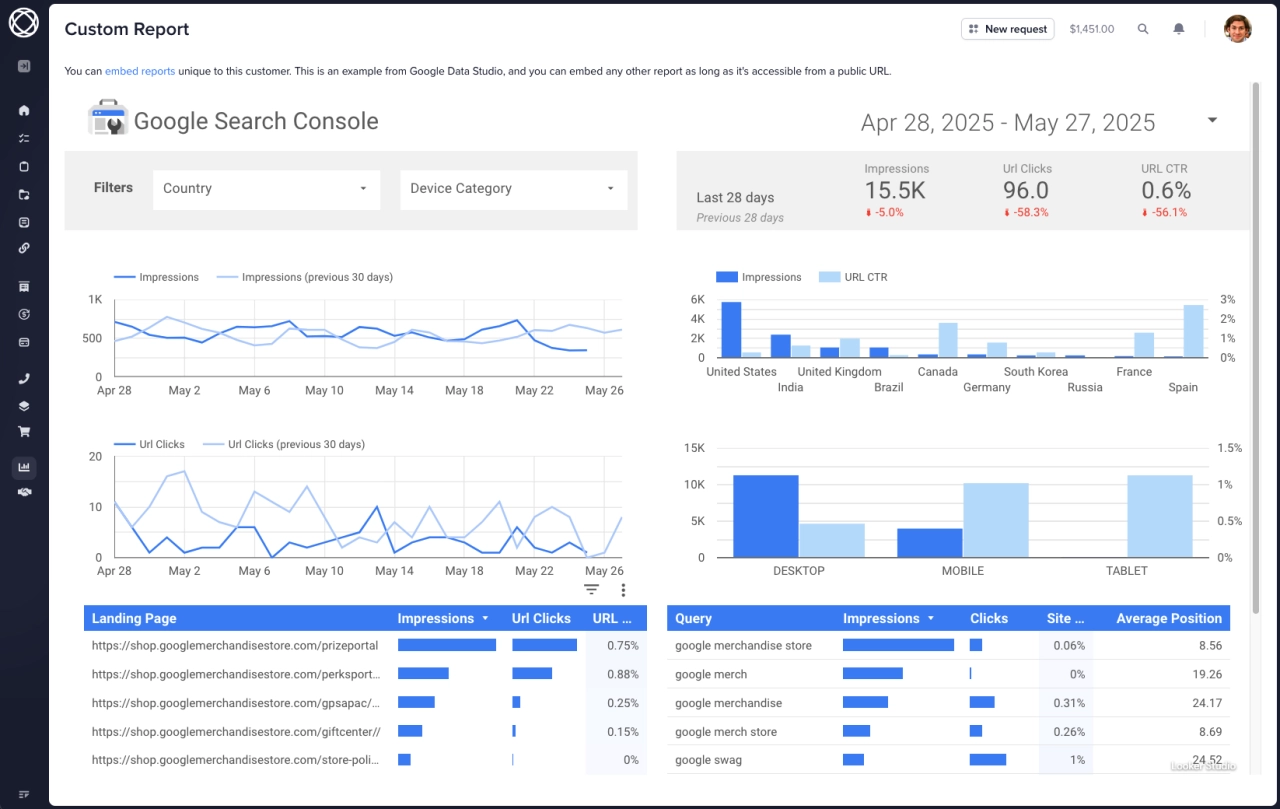
Task: Click the URL CTR legend swatch in country chart
Action: [829, 277]
